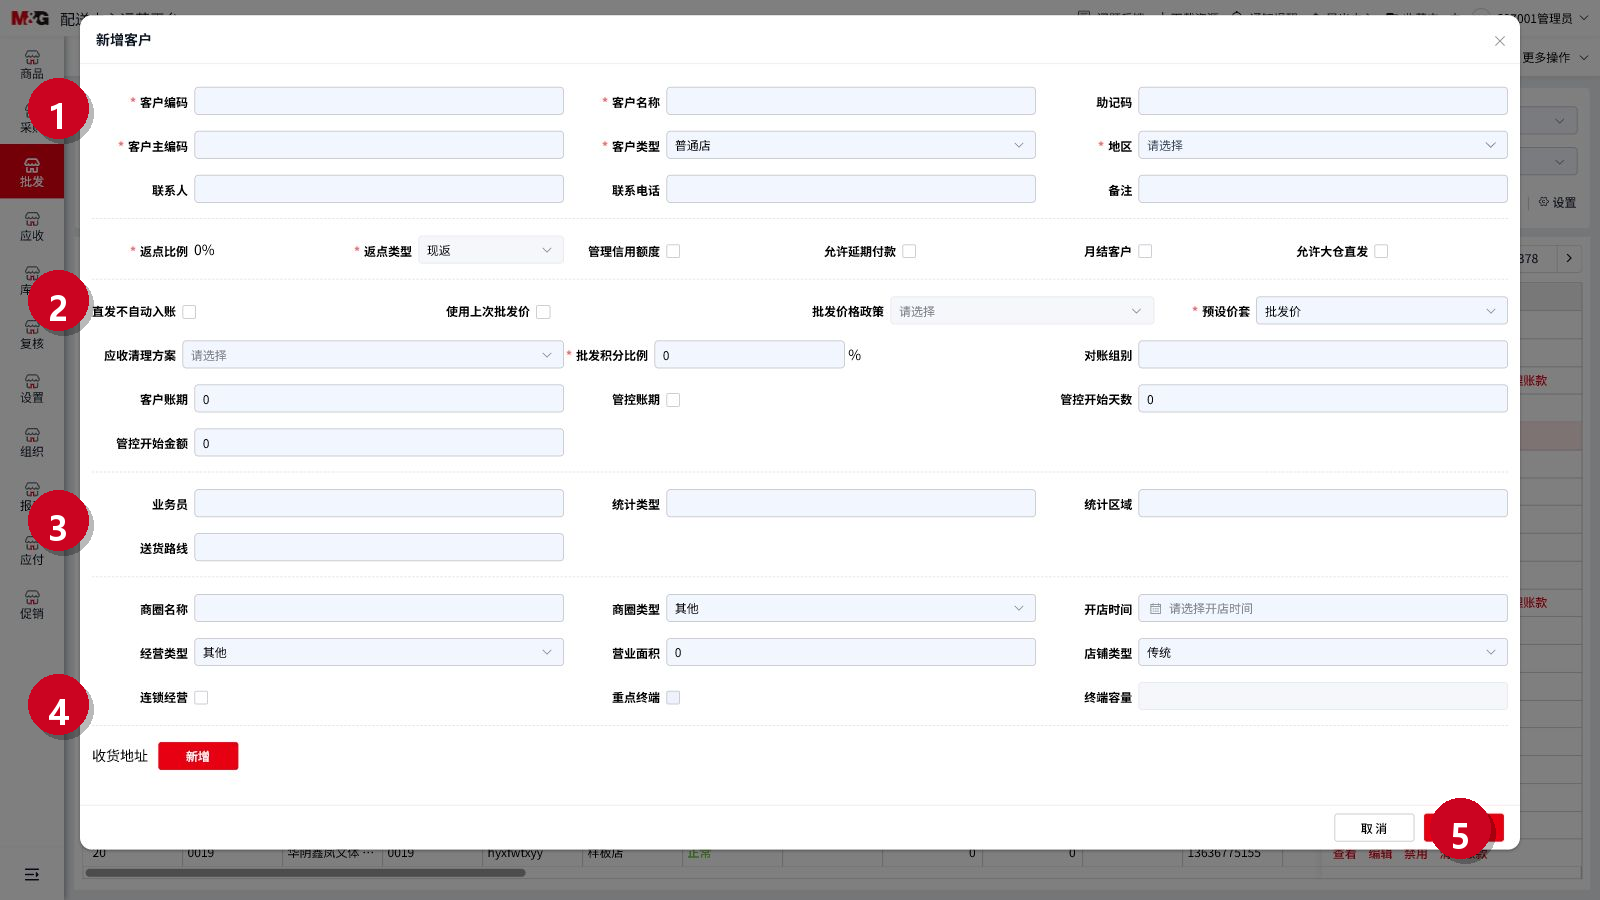
Task: Click the 取消 button
Action: [1374, 828]
